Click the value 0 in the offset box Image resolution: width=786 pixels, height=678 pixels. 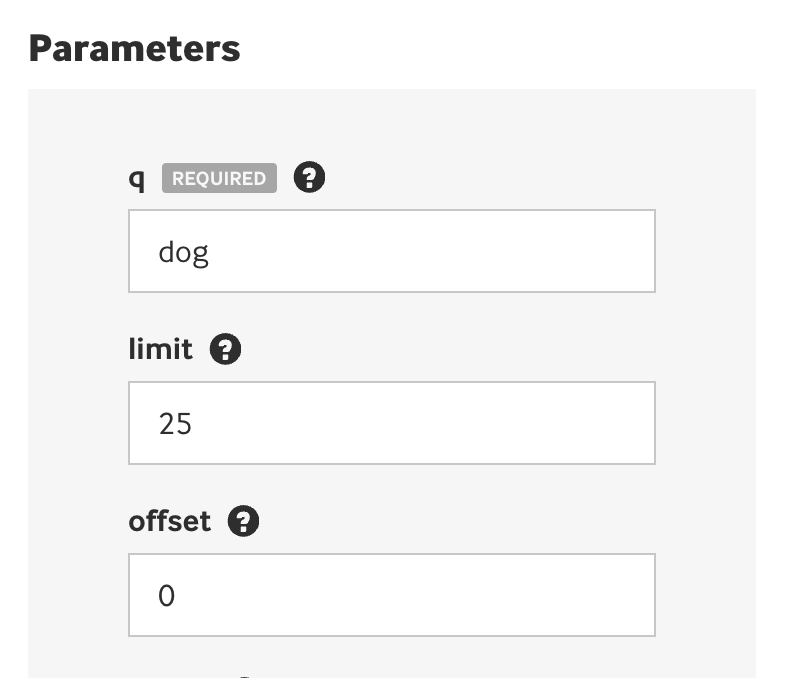pyautogui.click(x=167, y=596)
